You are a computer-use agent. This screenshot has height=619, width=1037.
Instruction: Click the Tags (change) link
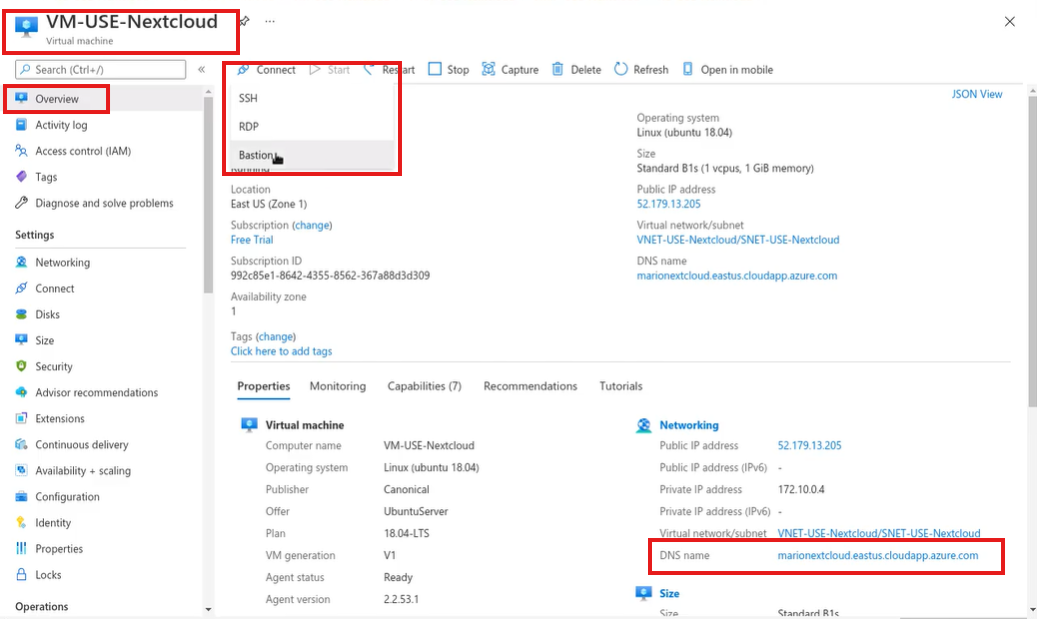click(276, 337)
